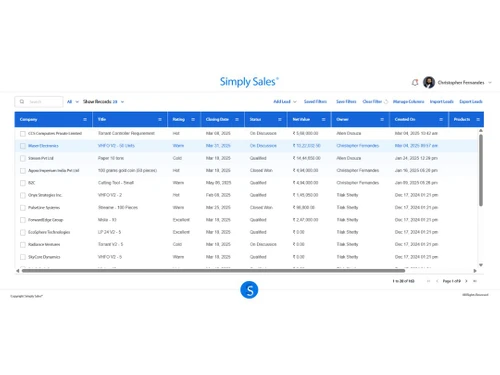
Task: Tick the EcoSphere Technologies checkbox
Action: (x=23, y=232)
